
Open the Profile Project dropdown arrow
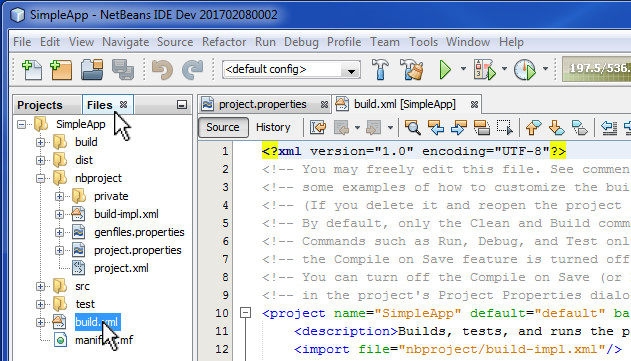(545, 69)
